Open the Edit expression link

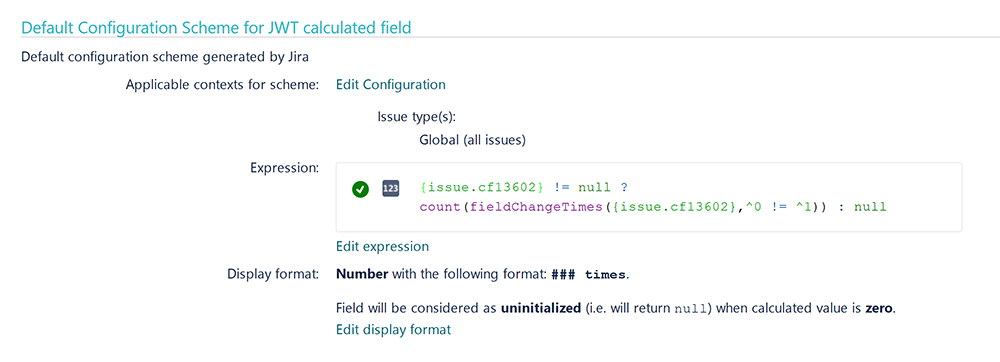(x=382, y=246)
